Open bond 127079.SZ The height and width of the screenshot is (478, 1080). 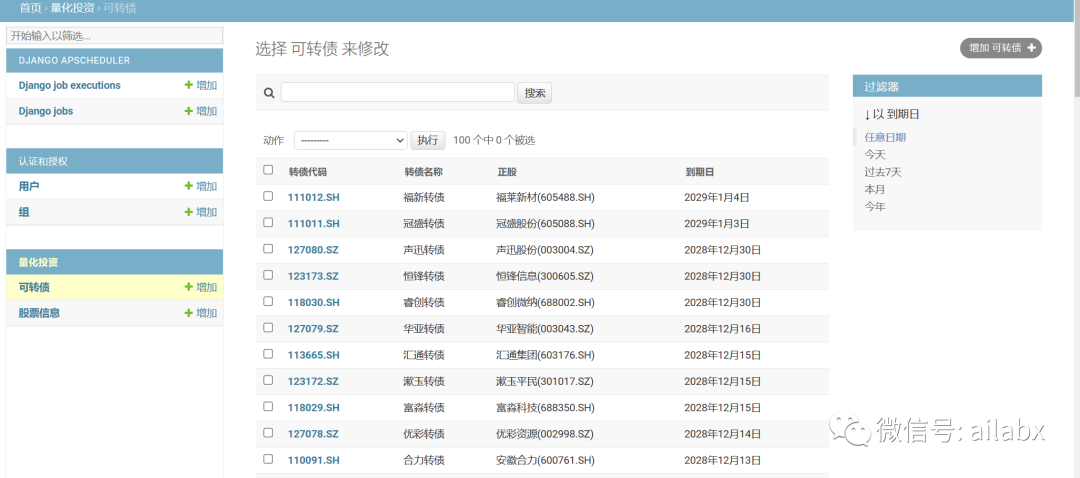[313, 329]
